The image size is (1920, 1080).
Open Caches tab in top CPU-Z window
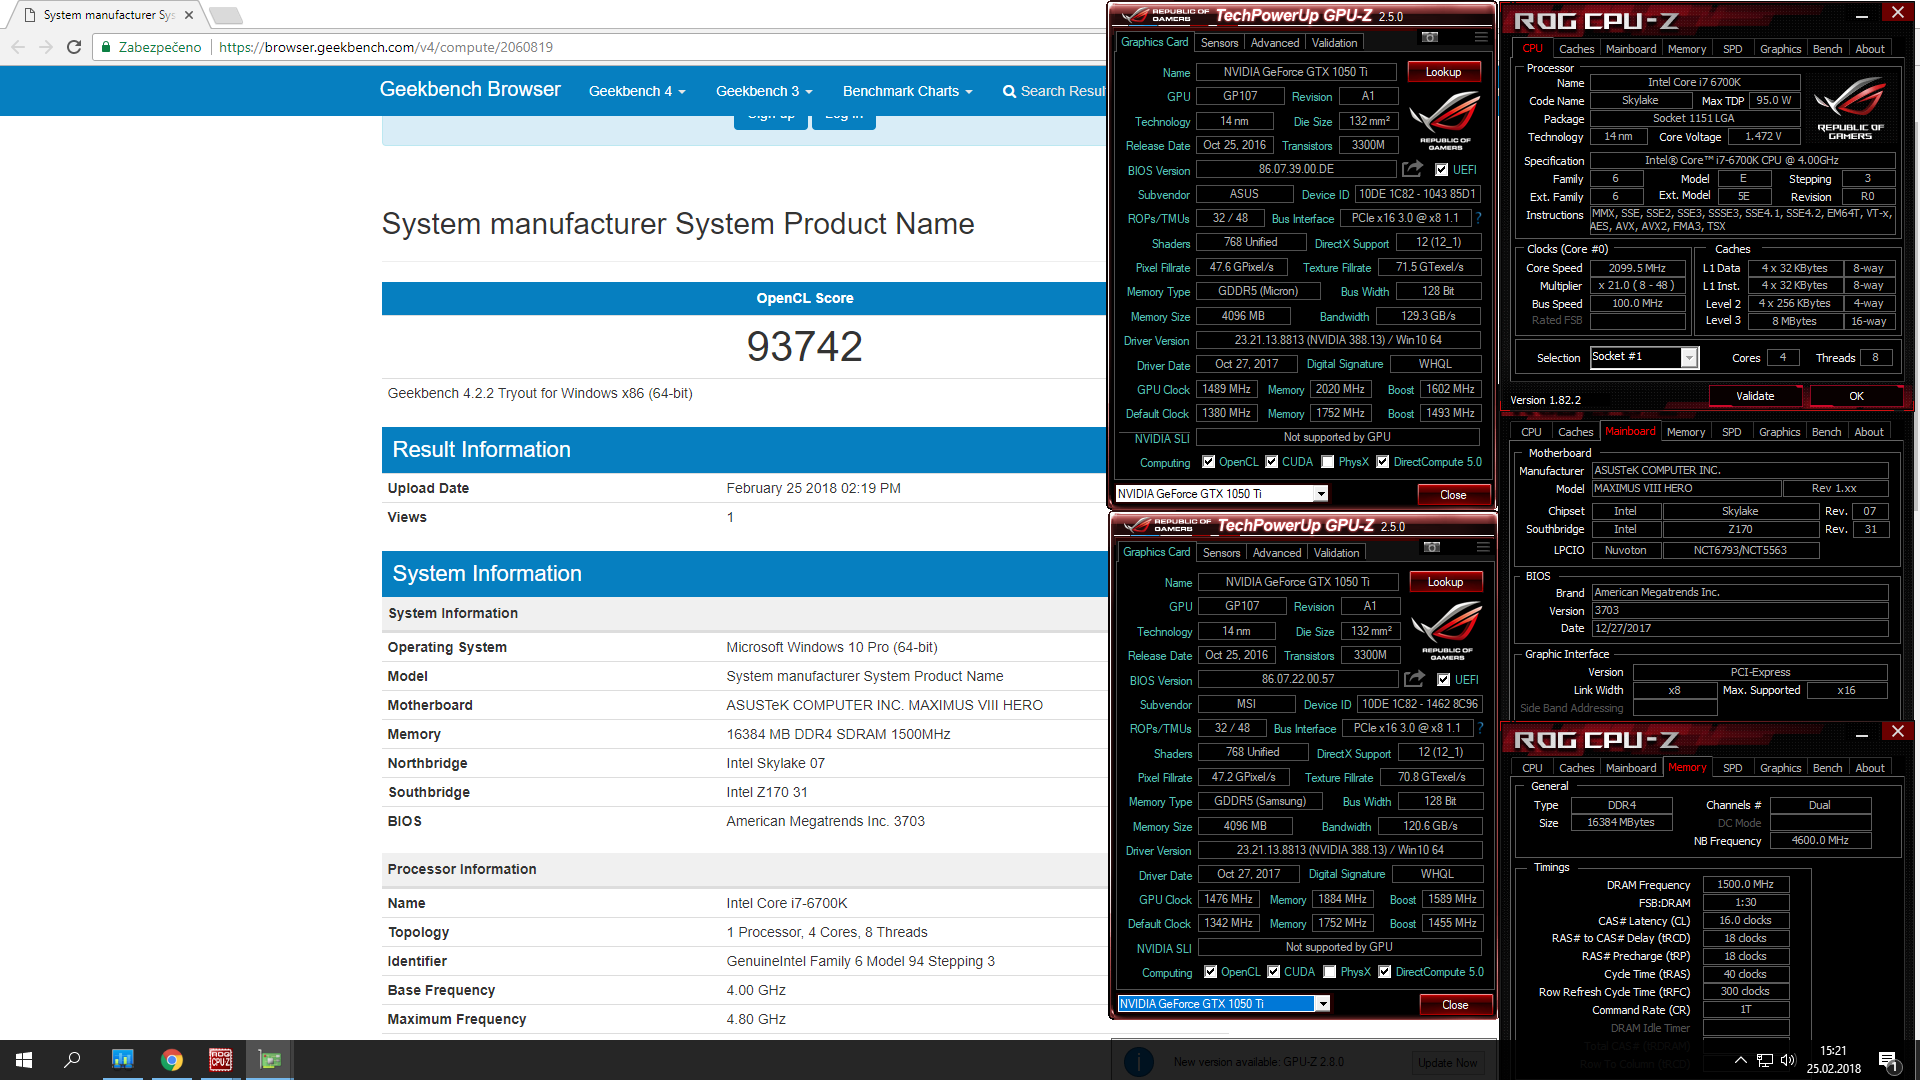coord(1576,49)
